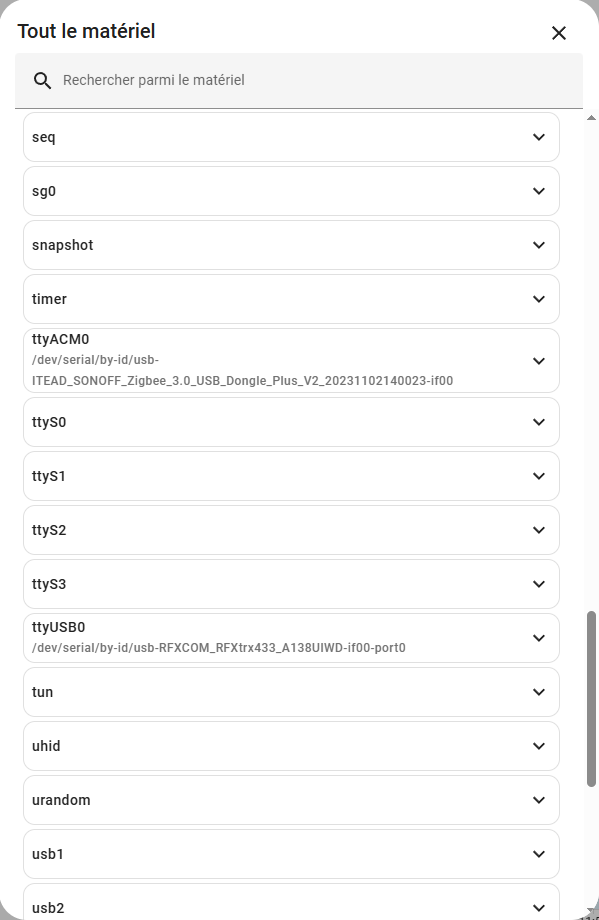Focus the Rechercher parmi le matériel field

pyautogui.click(x=299, y=80)
